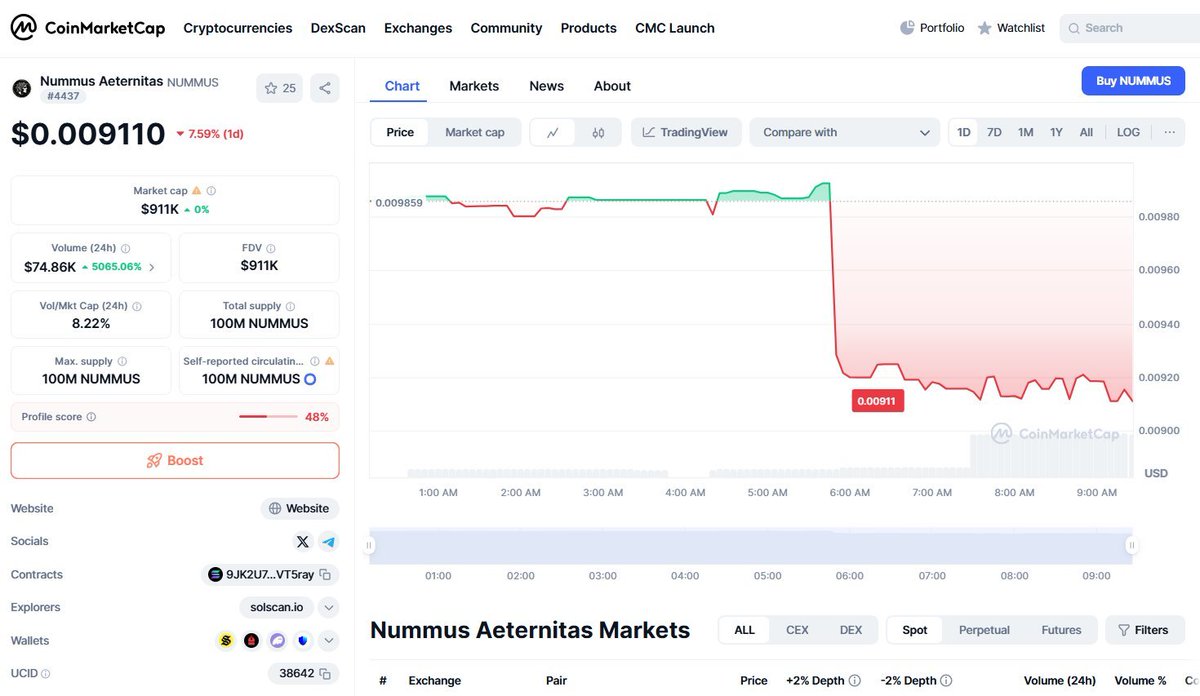Click the FDV info icon
Screen dimensions: 1200x696
click(x=271, y=248)
